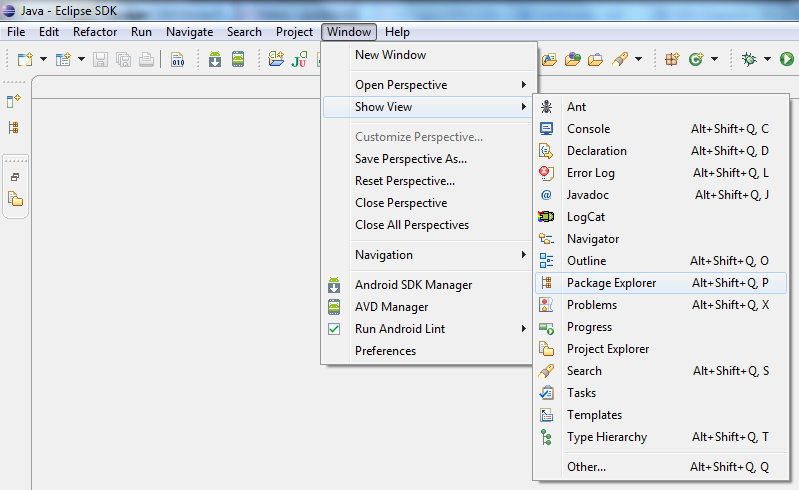799x490 pixels.
Task: Open the Debug dropdown arrow
Action: coord(767,59)
